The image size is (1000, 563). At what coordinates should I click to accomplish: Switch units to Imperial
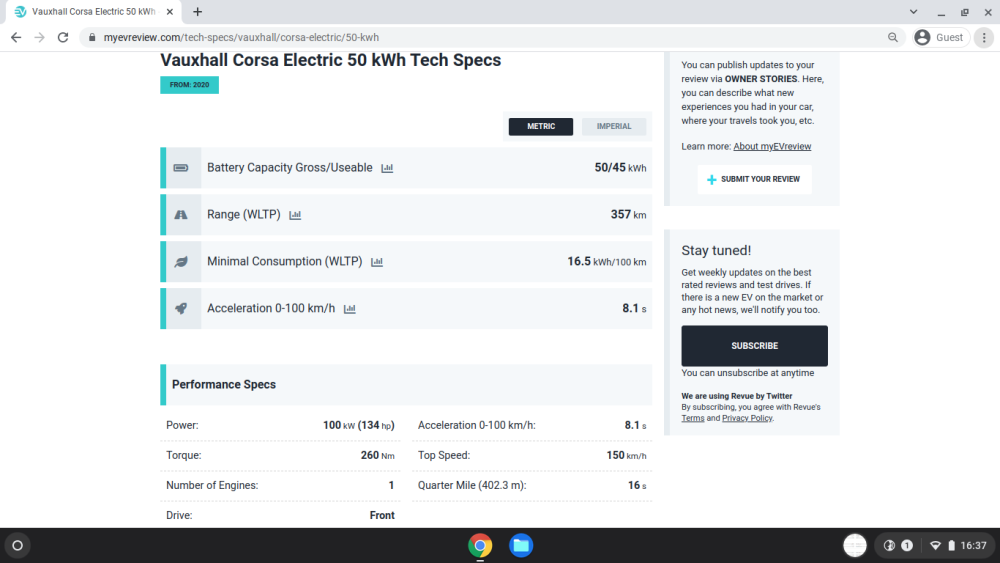pos(614,126)
